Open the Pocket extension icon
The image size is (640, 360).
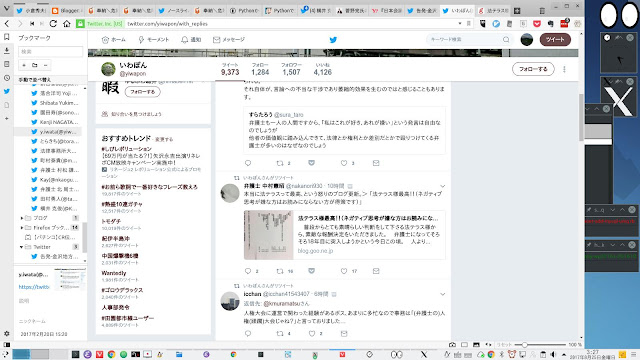tap(537, 24)
